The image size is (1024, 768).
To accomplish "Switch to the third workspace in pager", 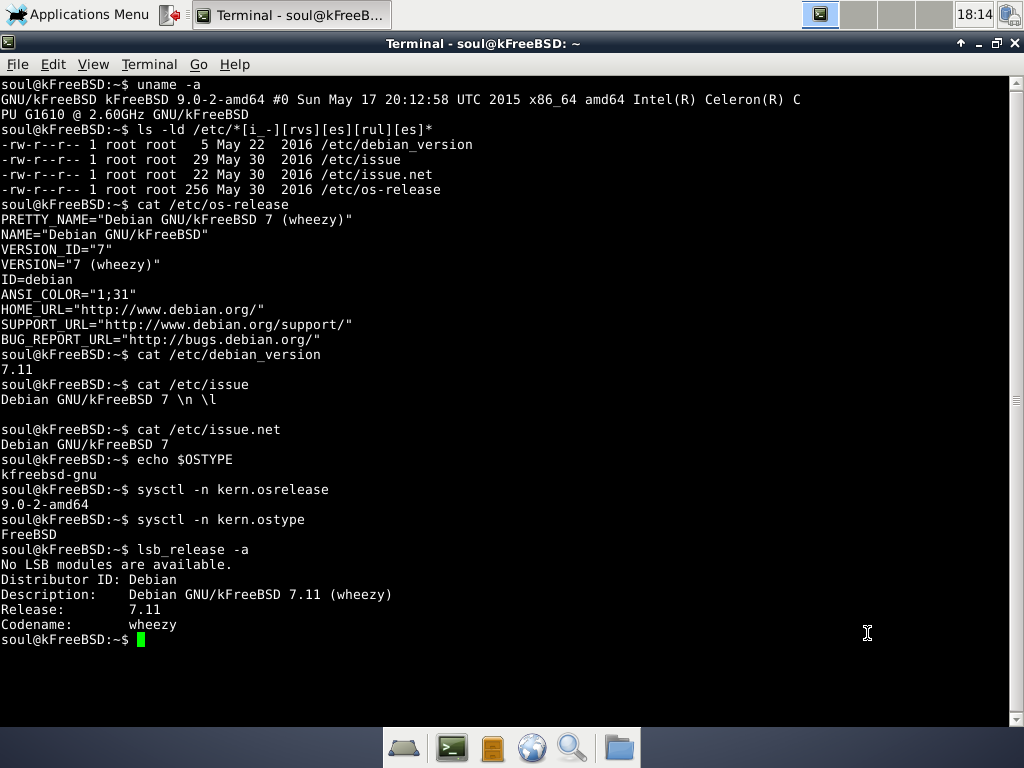I will tap(896, 14).
